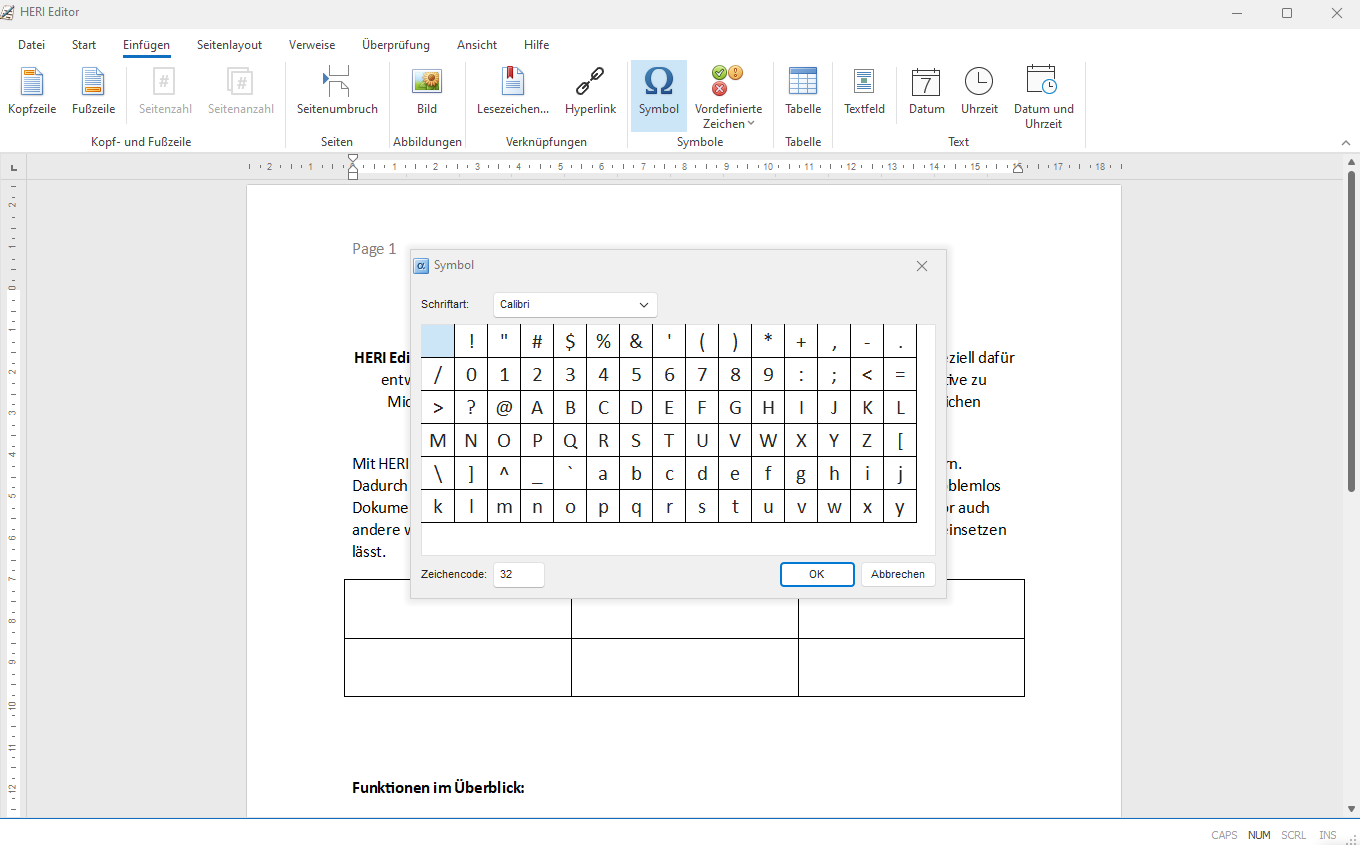Close the Symbol dialog with the X
Screen dimensions: 1360x845
pyautogui.click(x=922, y=266)
